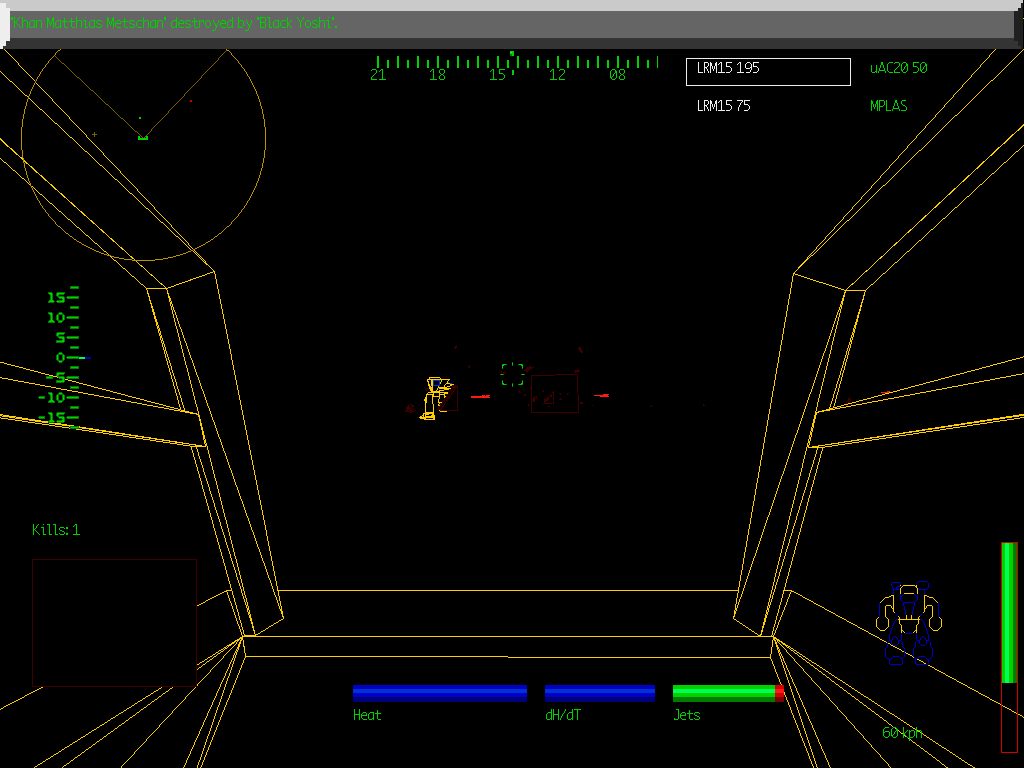Select the uAC20 autocannon readout

tap(895, 69)
